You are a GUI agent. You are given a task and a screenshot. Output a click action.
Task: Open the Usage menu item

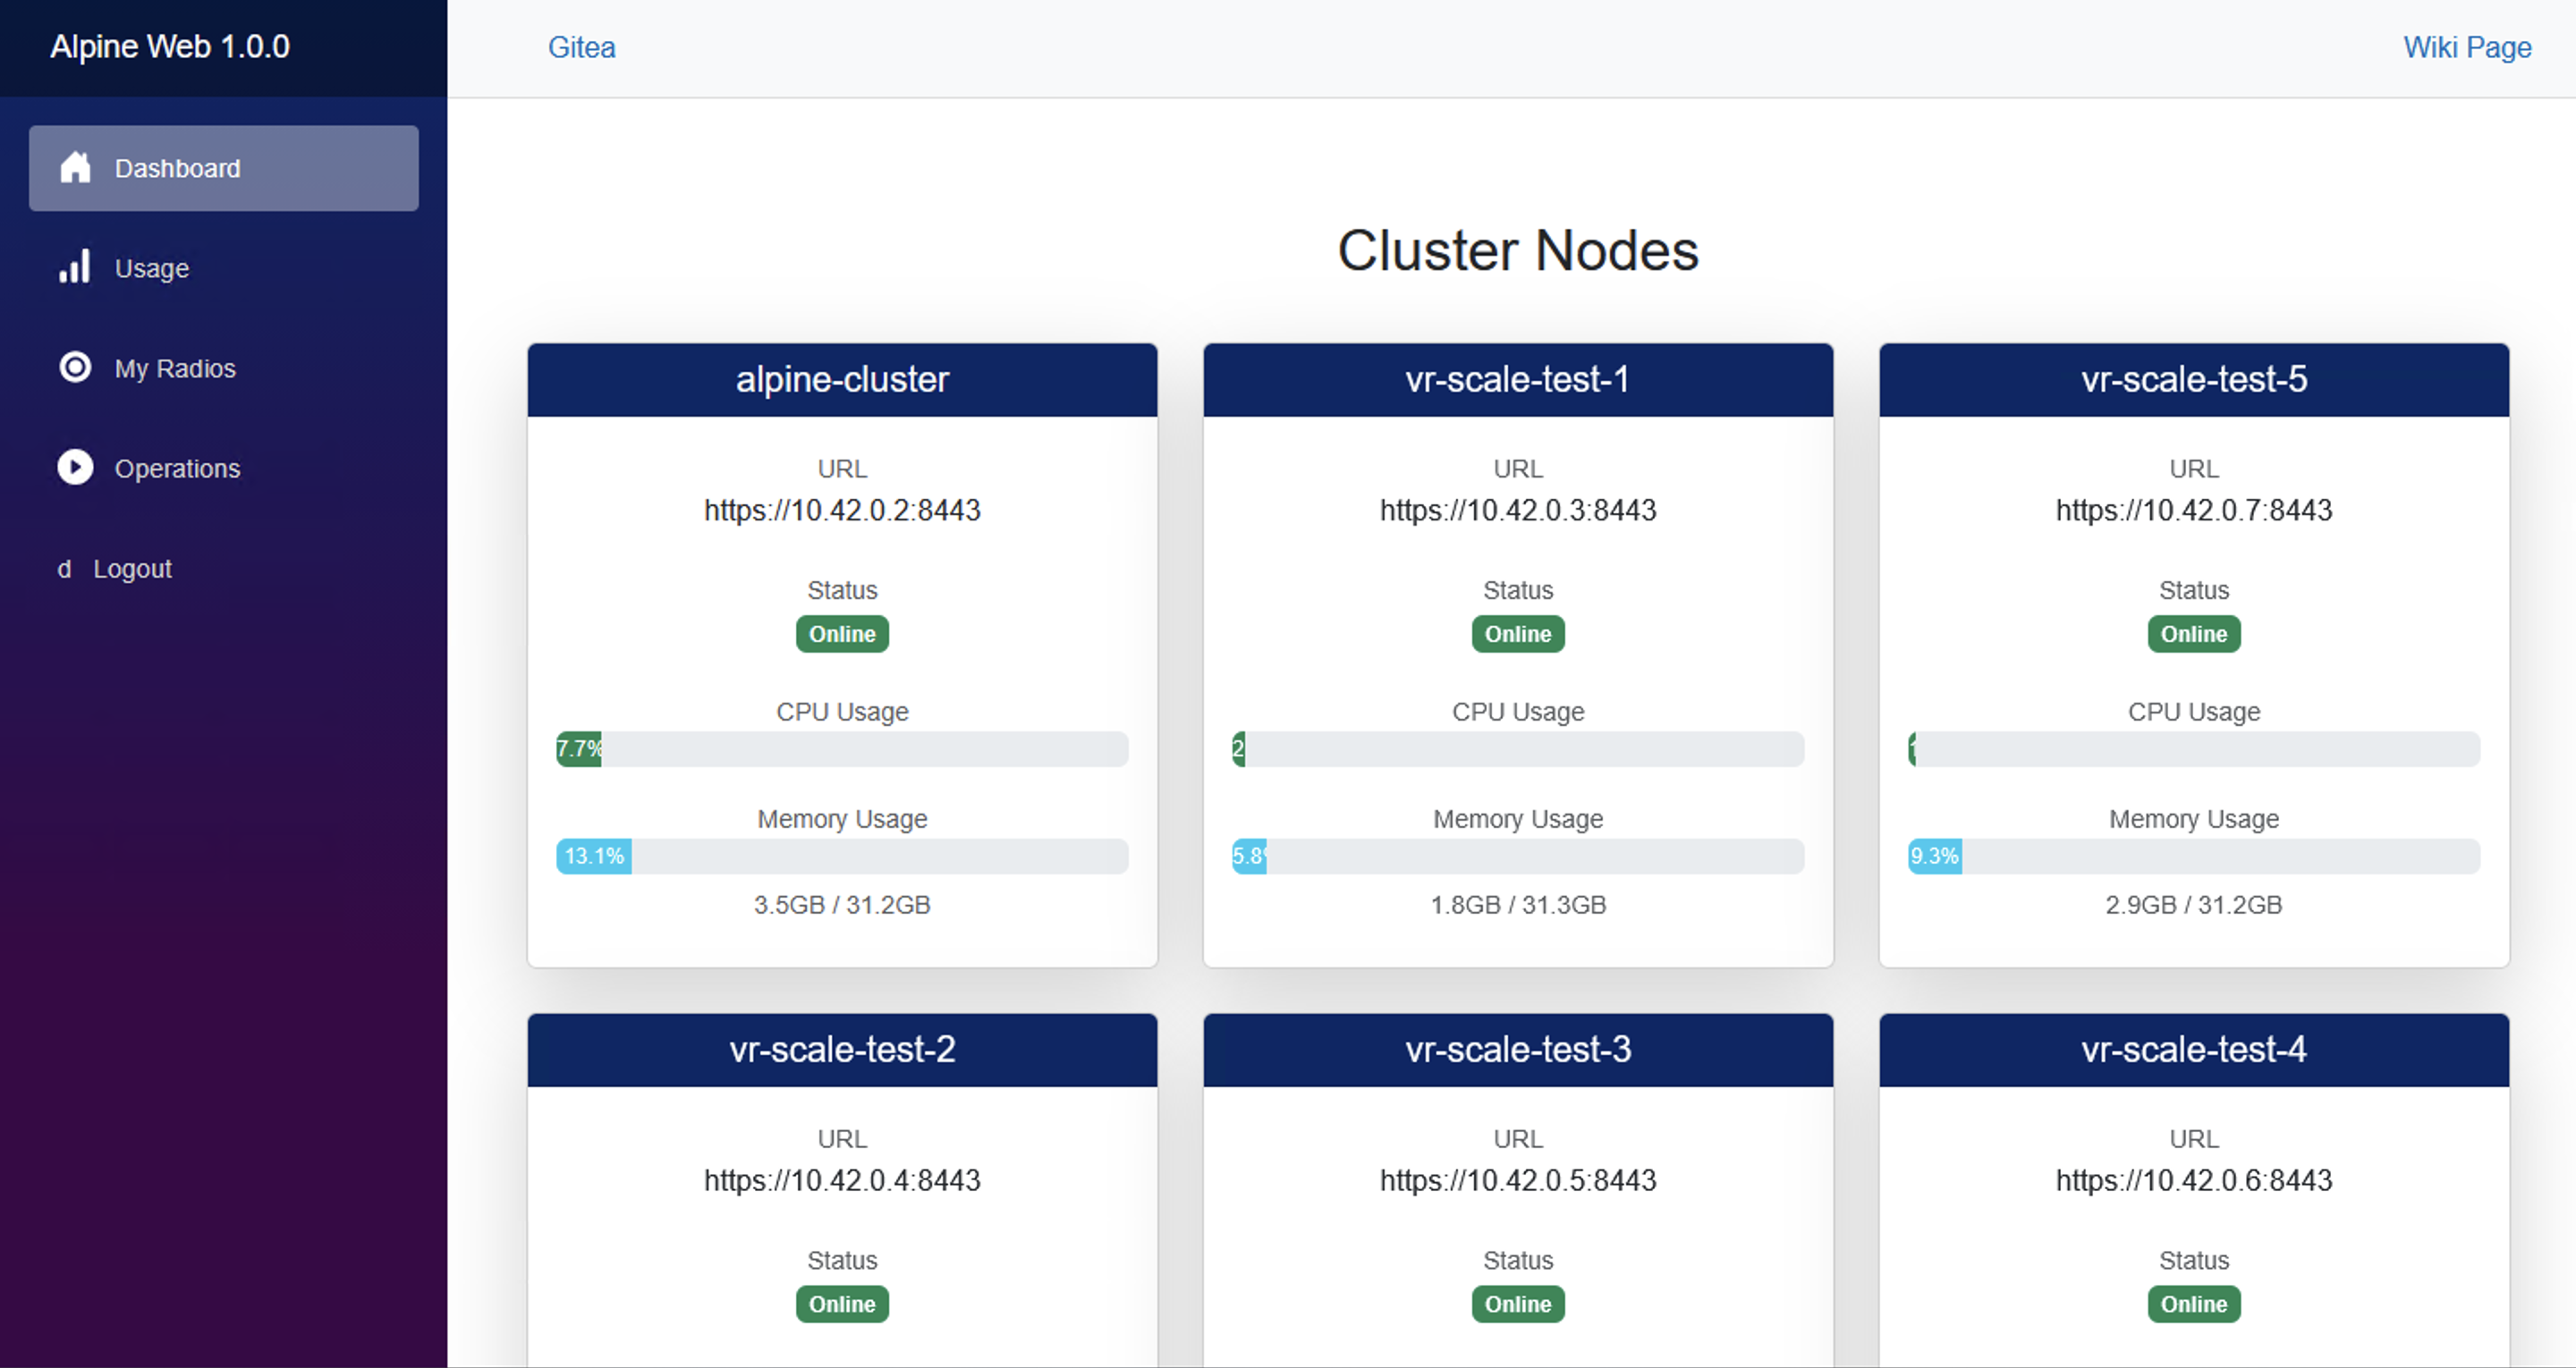152,268
